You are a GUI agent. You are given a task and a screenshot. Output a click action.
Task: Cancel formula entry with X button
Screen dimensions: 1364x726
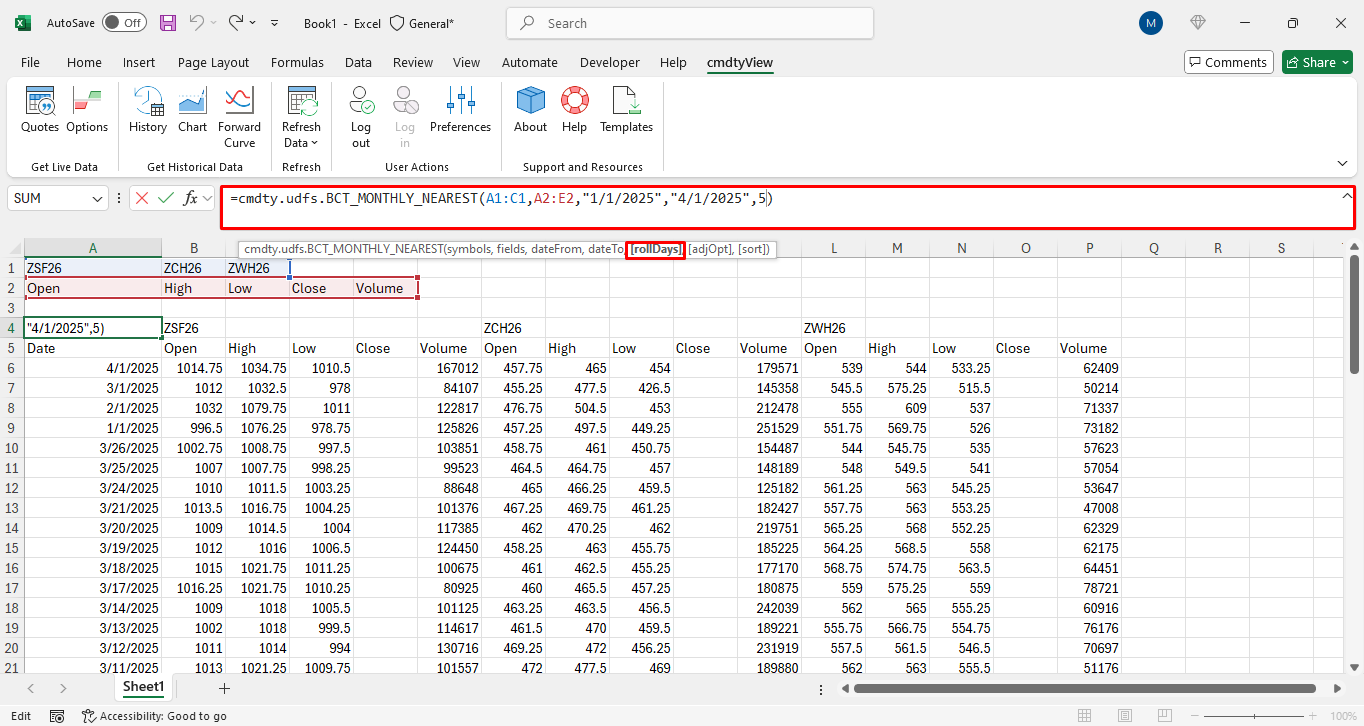[142, 198]
